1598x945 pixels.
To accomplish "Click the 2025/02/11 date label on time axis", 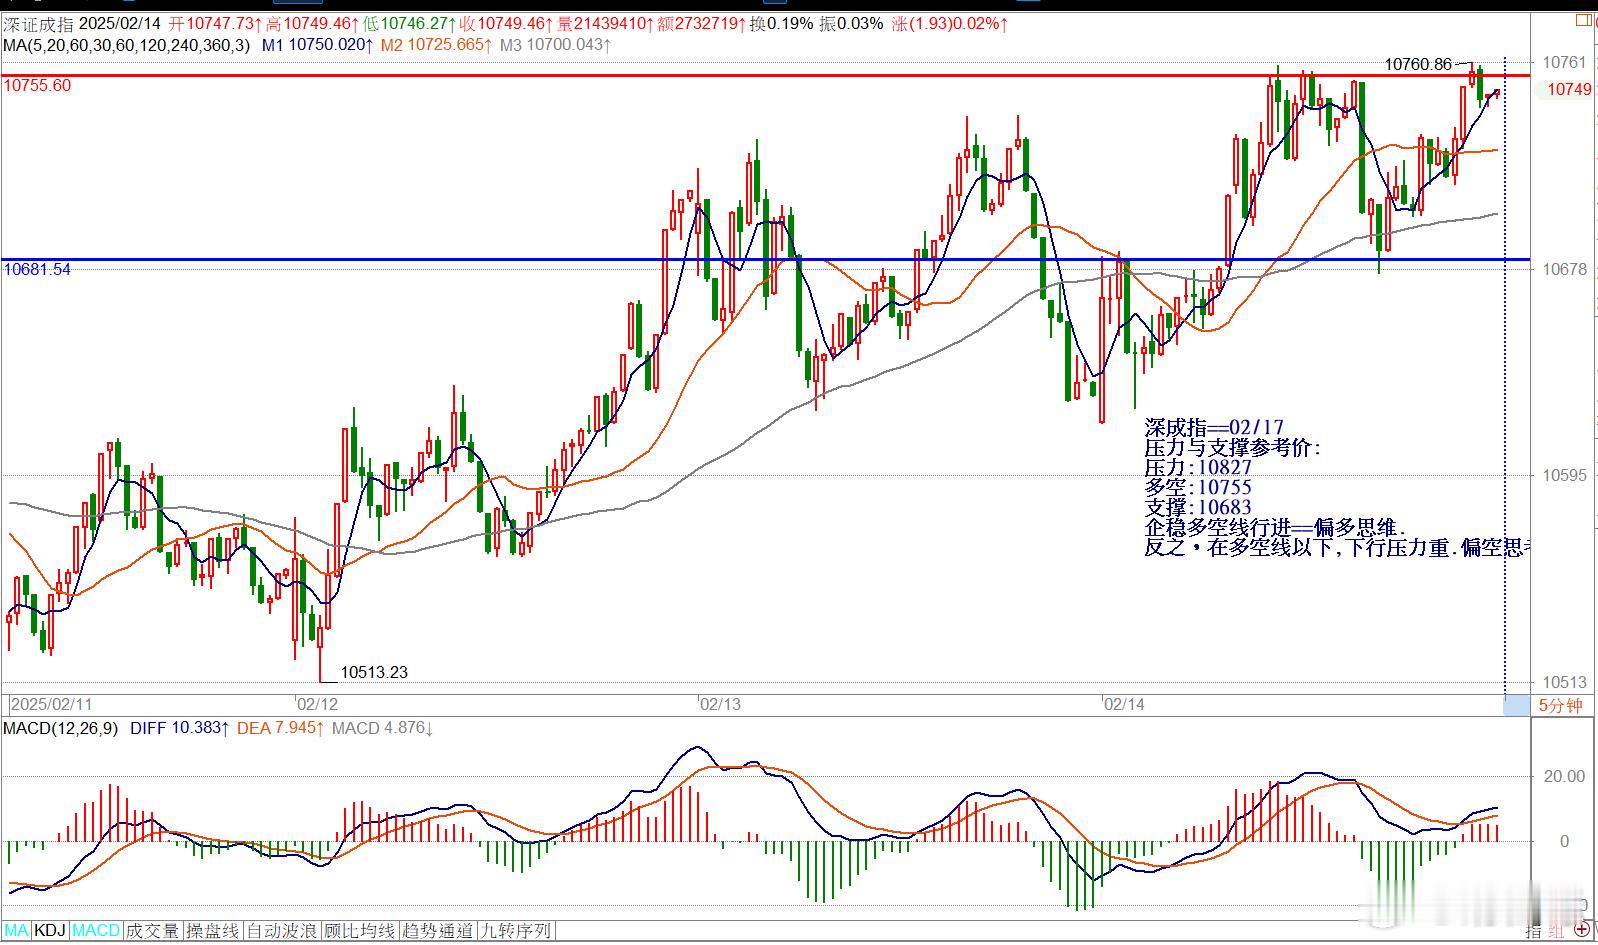I will click(x=51, y=704).
